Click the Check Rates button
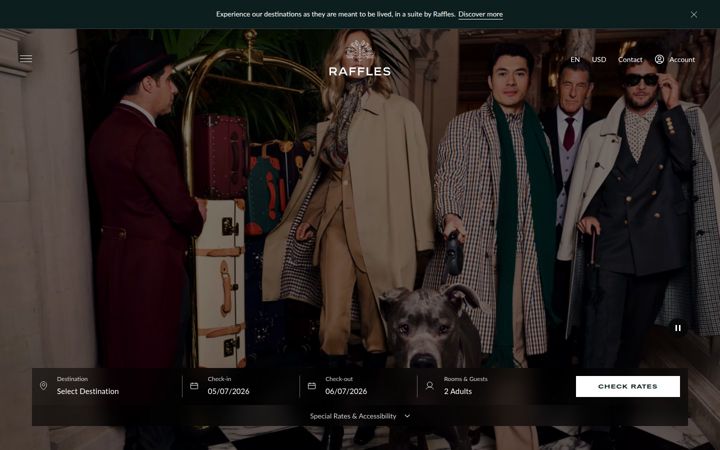The image size is (720, 450). pos(628,387)
